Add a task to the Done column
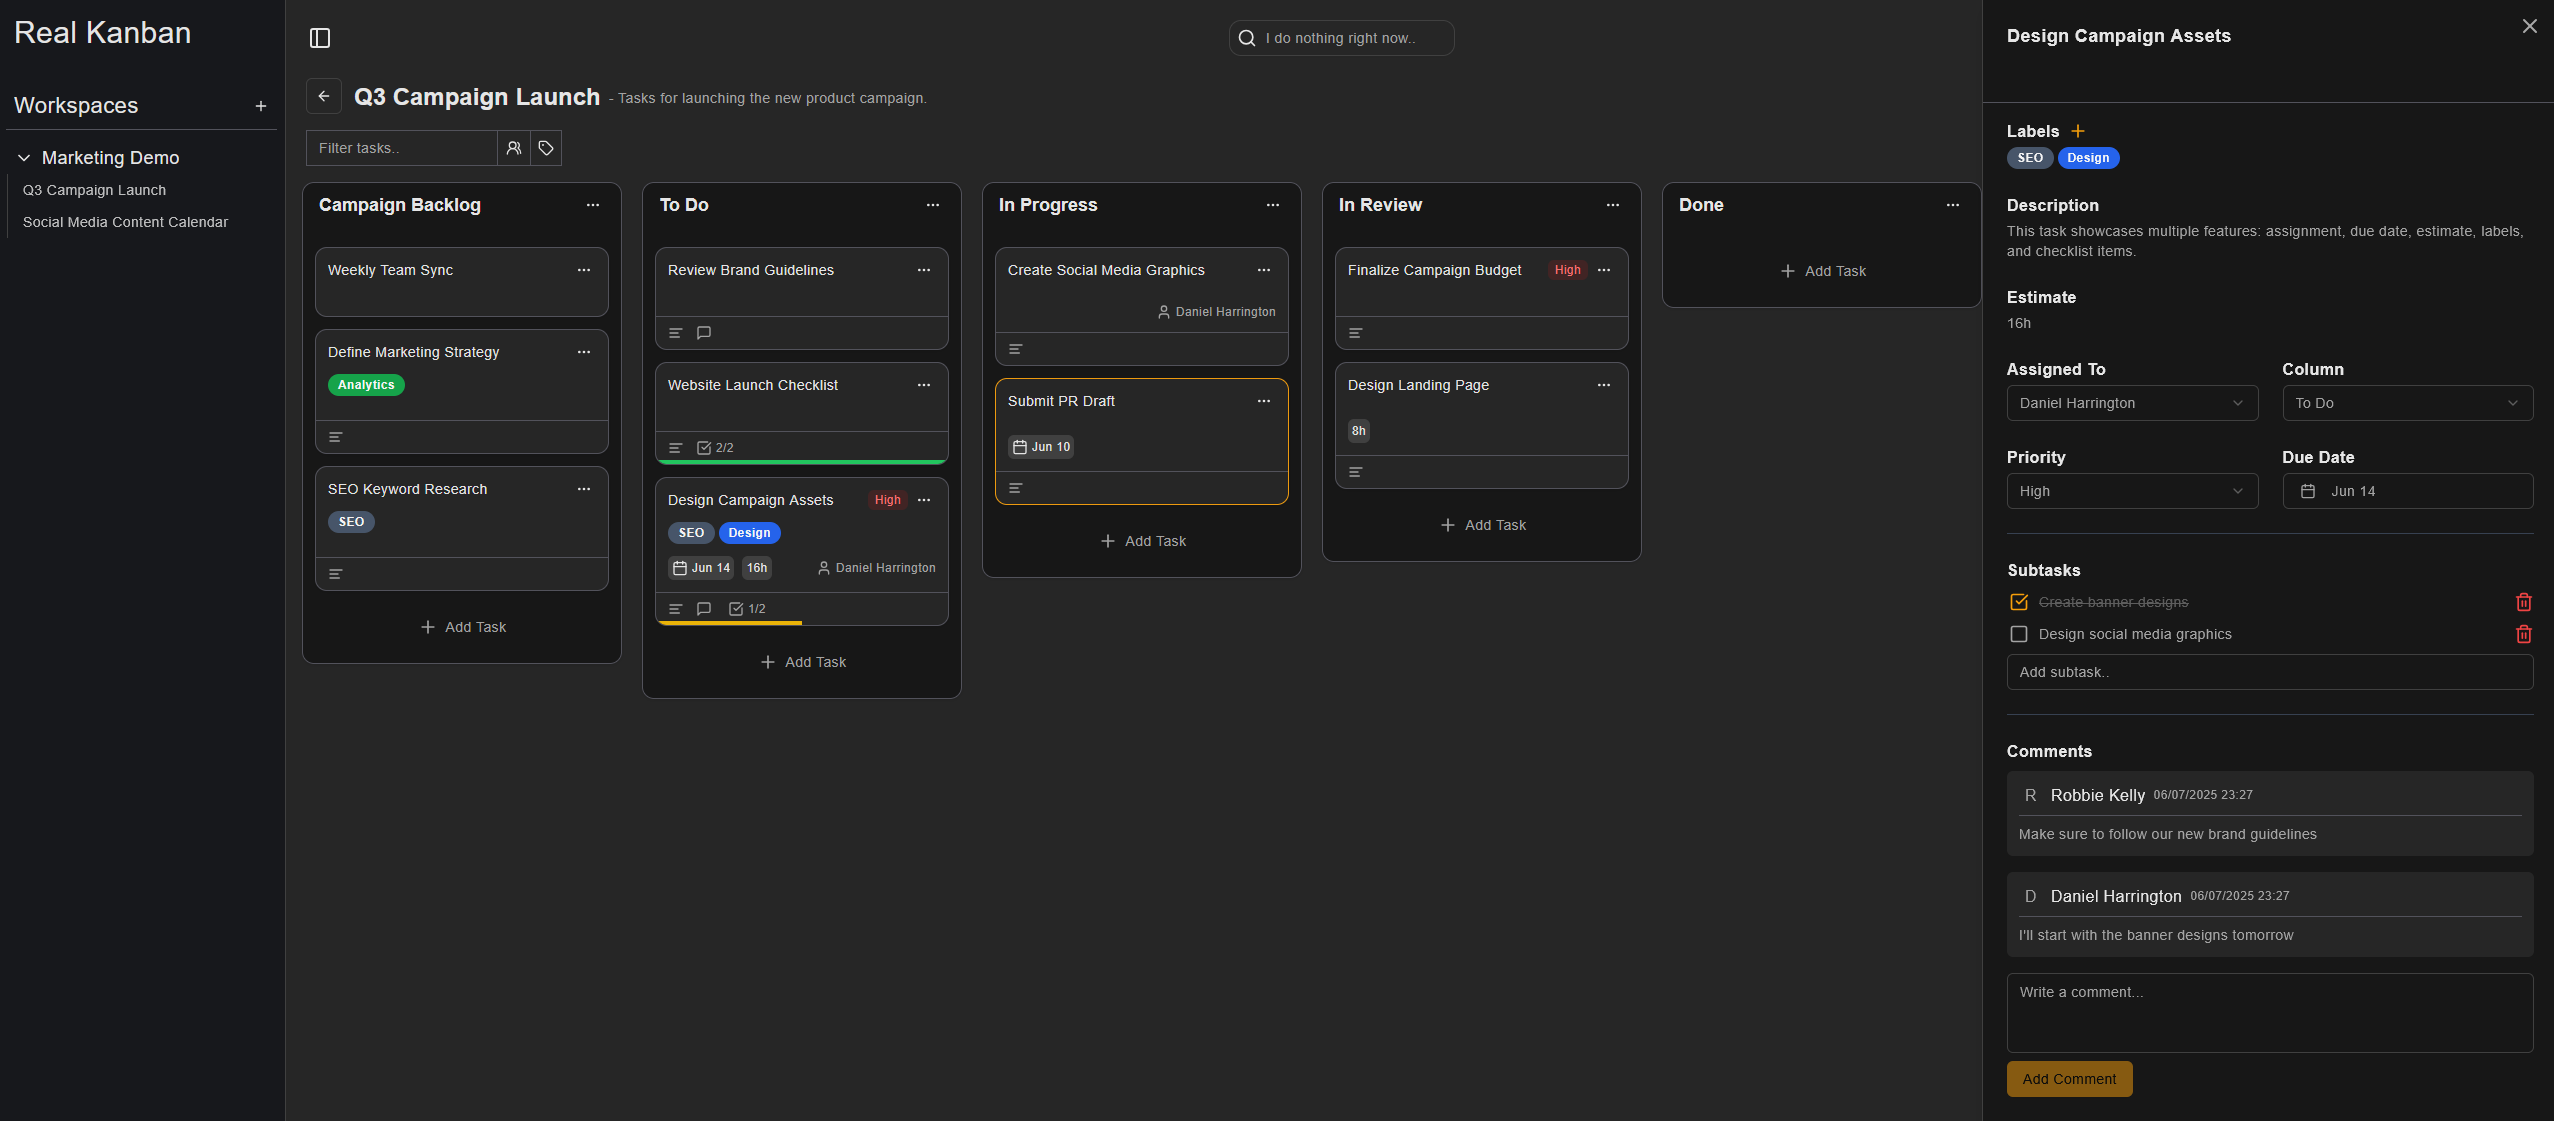2554x1121 pixels. click(x=1822, y=270)
